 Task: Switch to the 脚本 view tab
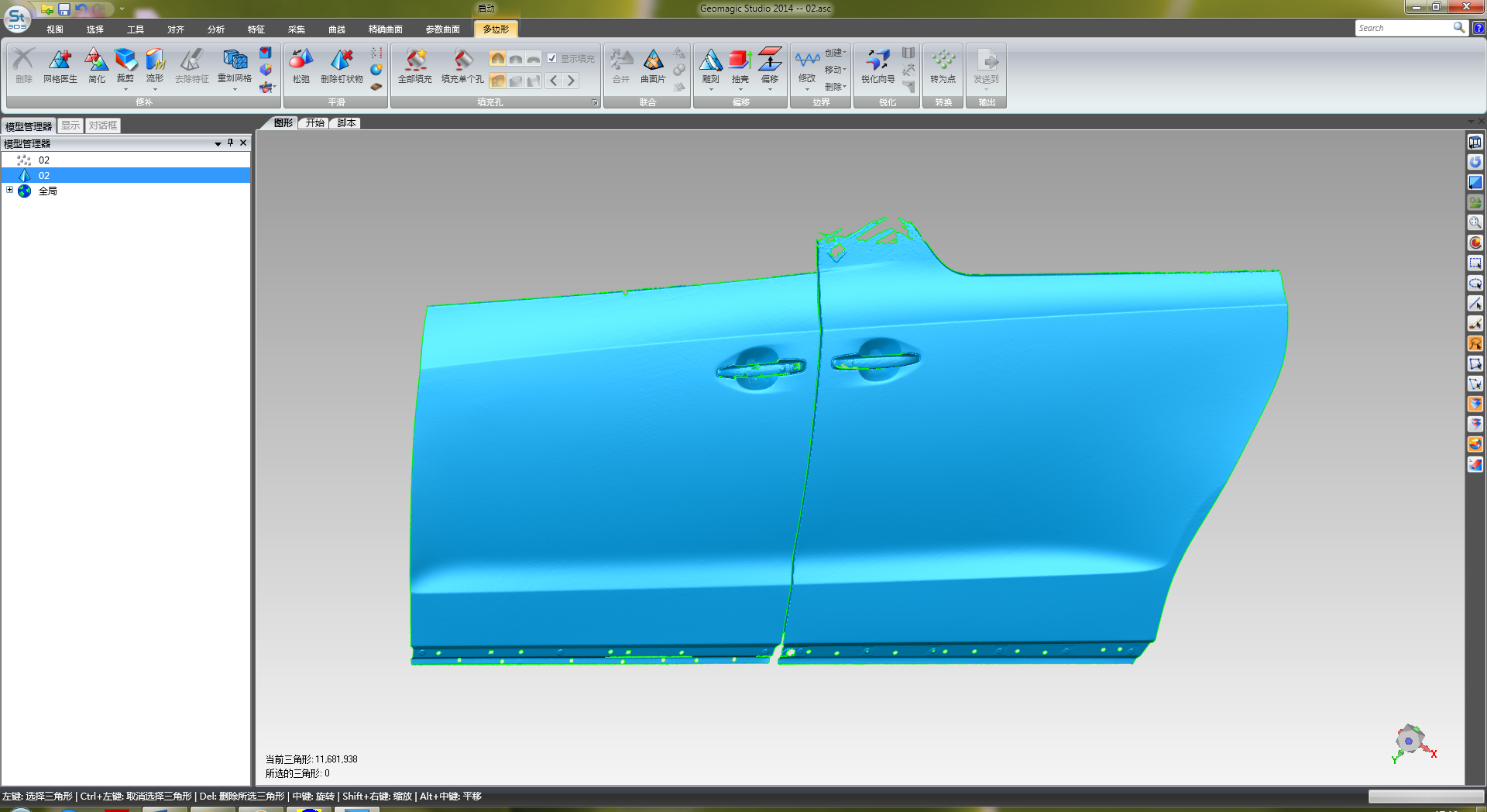click(346, 123)
